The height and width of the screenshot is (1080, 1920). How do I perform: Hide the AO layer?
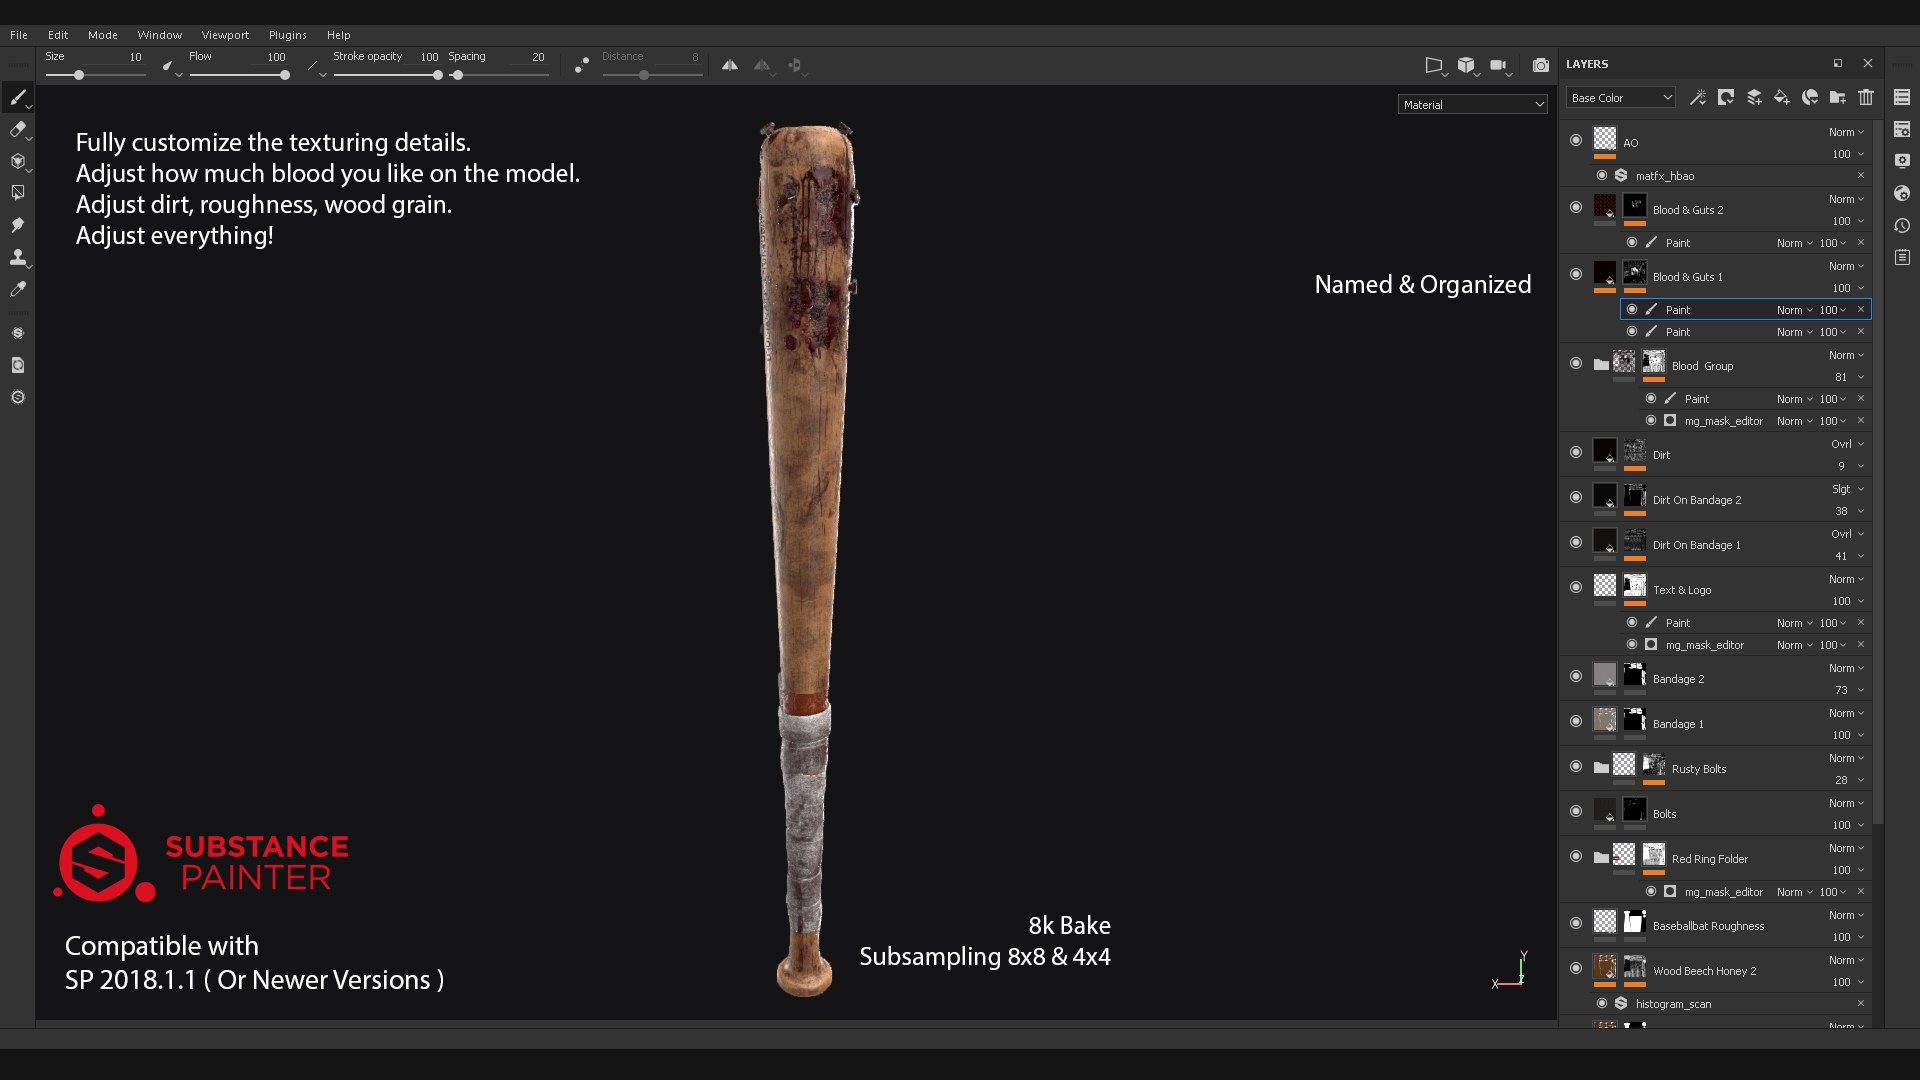pyautogui.click(x=1576, y=140)
